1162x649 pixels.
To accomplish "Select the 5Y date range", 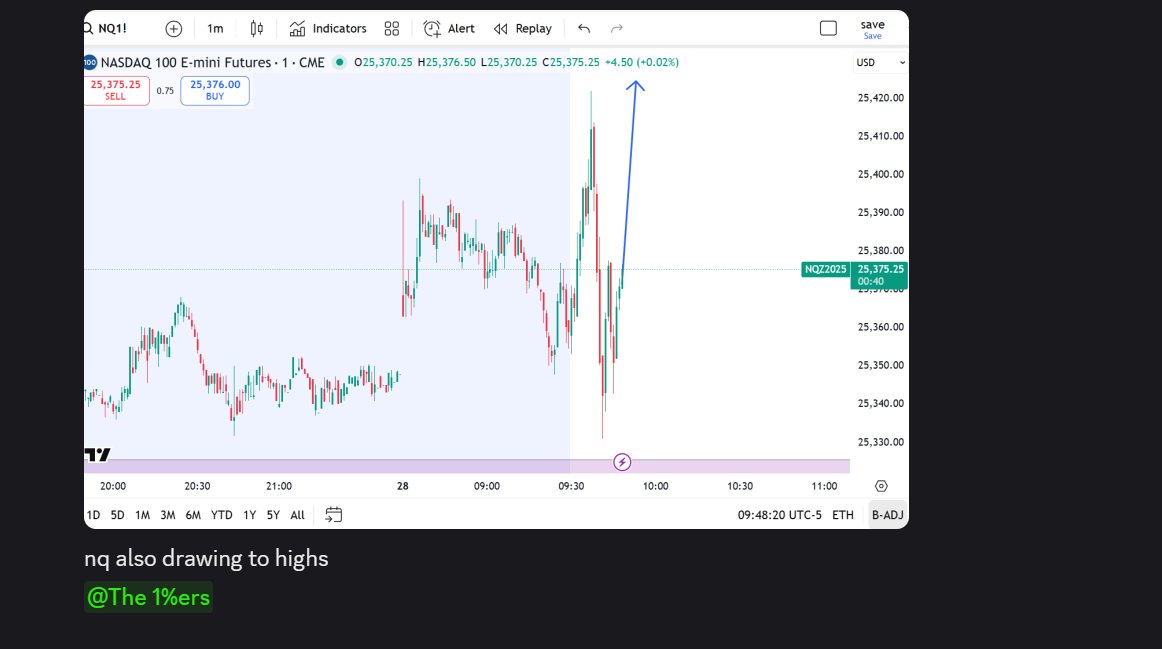I will pyautogui.click(x=273, y=515).
